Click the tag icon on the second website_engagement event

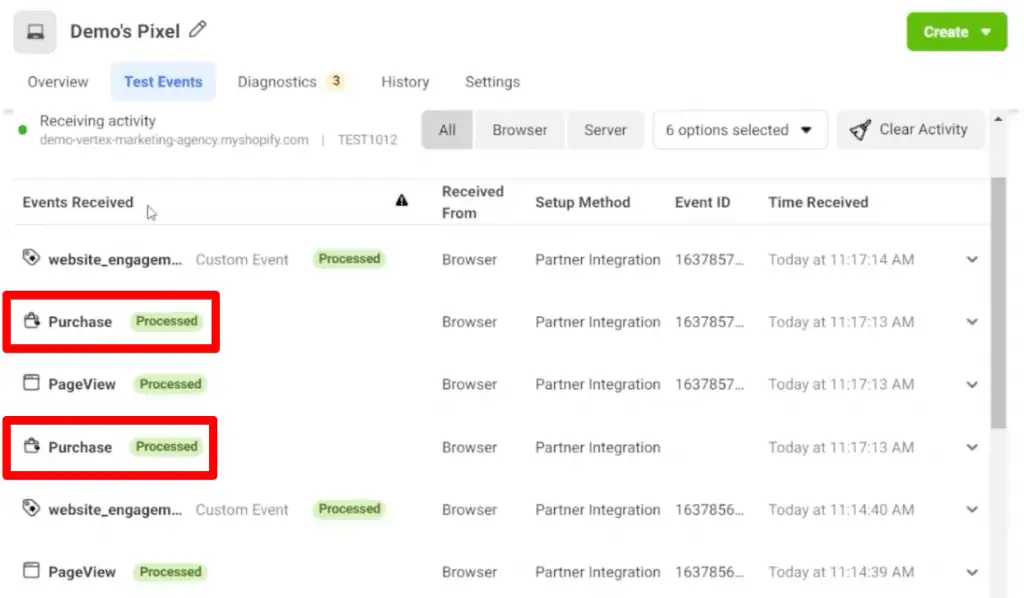click(x=31, y=509)
